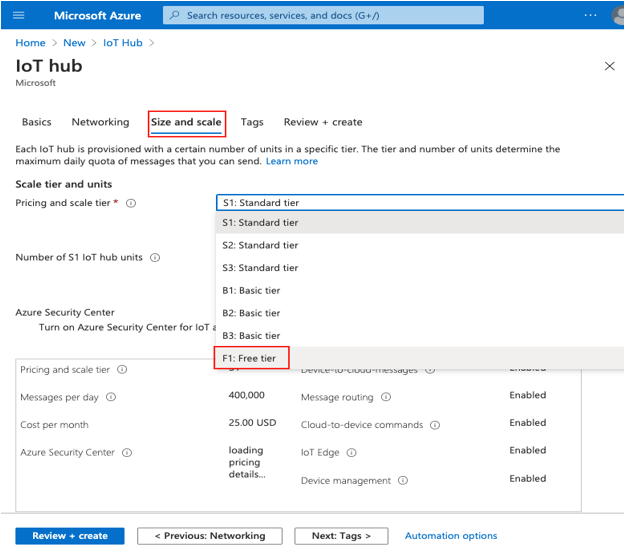Switch to the Basics tab

click(37, 122)
